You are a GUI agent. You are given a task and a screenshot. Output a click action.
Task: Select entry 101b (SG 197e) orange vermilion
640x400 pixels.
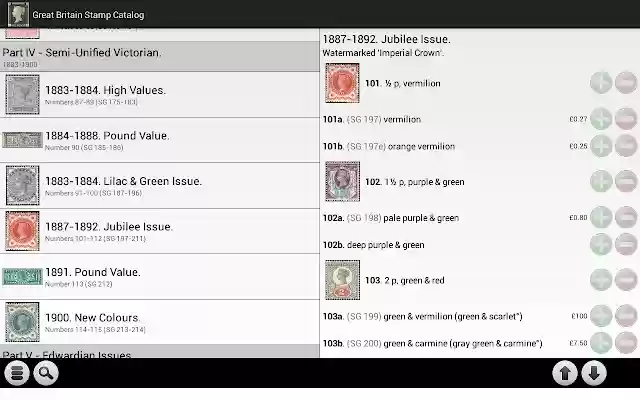[389, 146]
